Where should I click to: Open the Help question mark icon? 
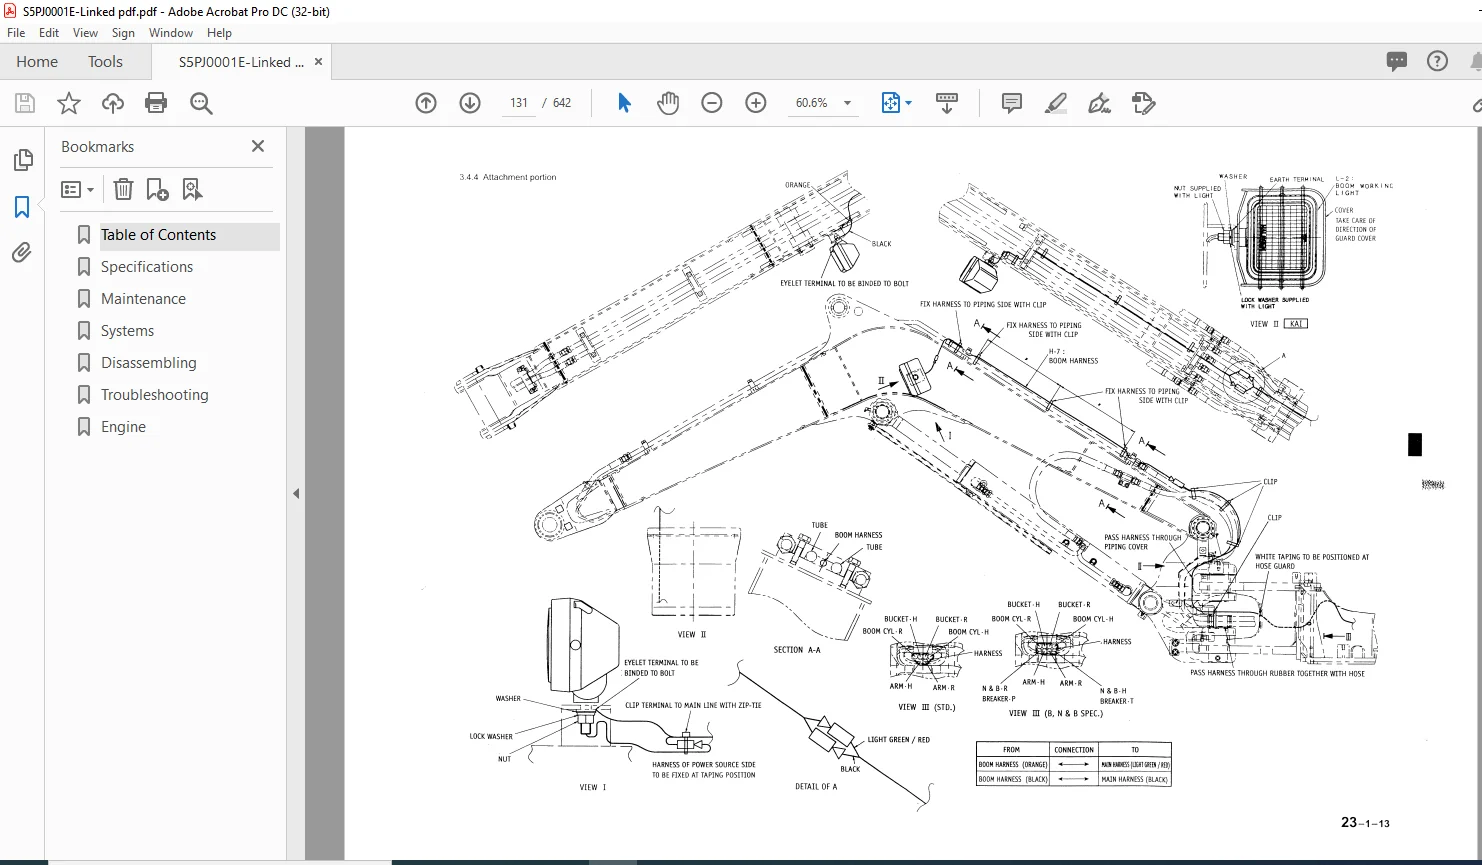[1437, 61]
